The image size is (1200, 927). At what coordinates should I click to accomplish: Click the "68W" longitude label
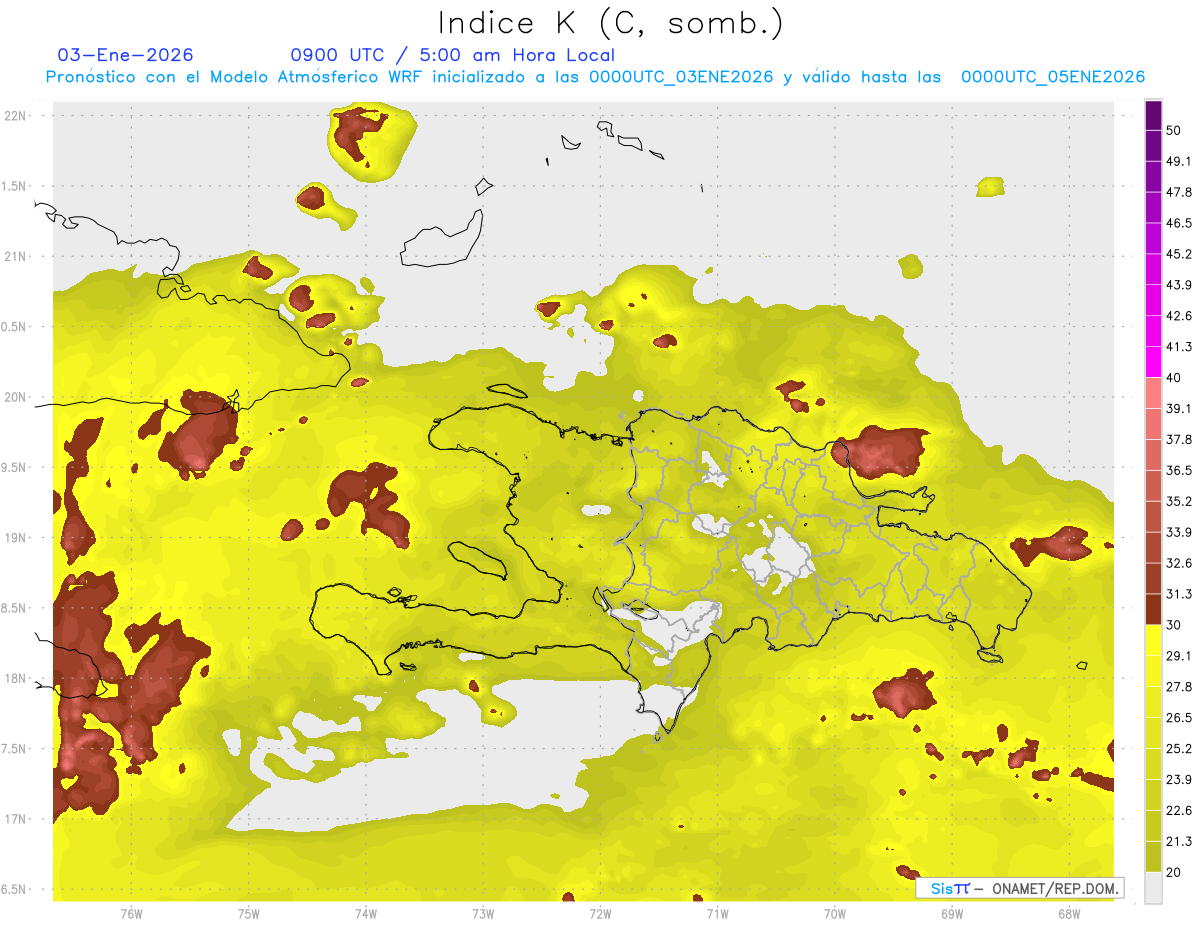point(1069,914)
